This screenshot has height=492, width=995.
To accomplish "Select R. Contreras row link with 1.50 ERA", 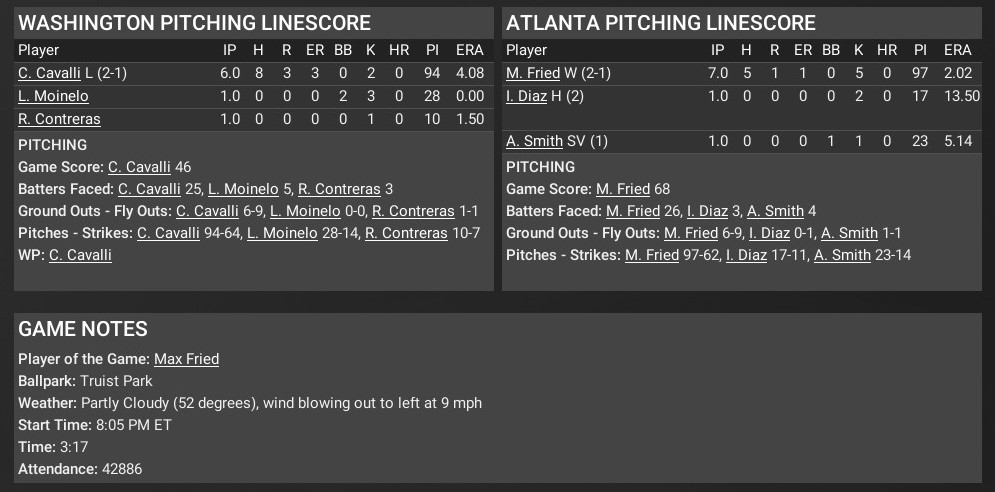I will [x=59, y=119].
